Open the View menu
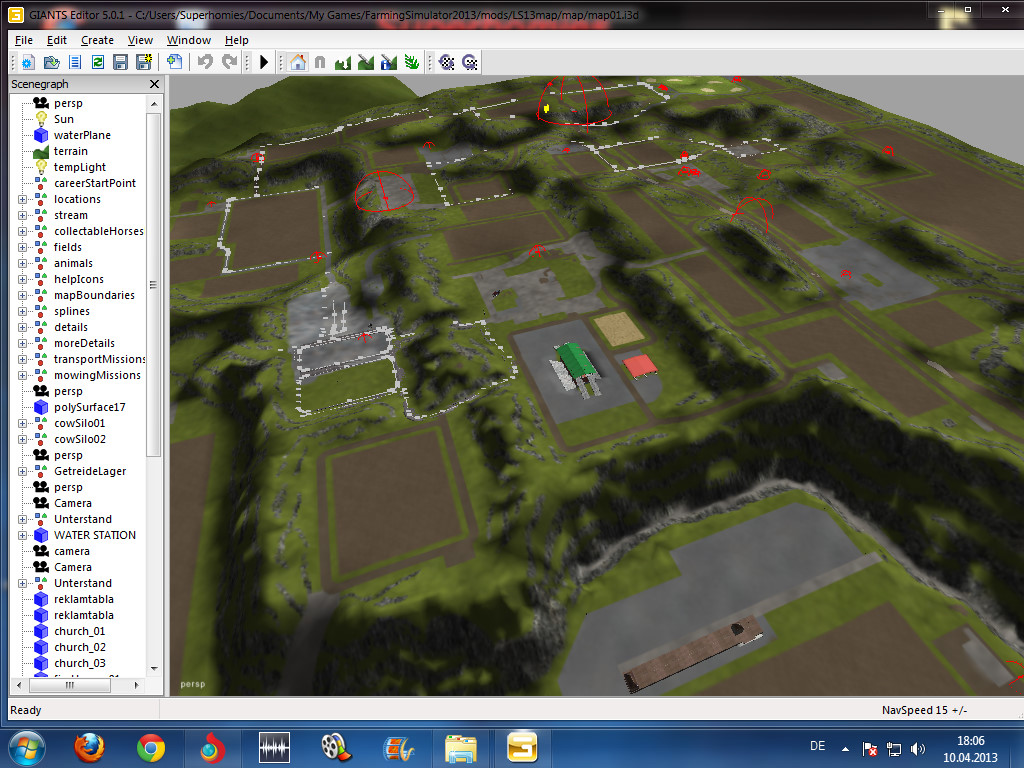The width and height of the screenshot is (1024, 768). [140, 40]
